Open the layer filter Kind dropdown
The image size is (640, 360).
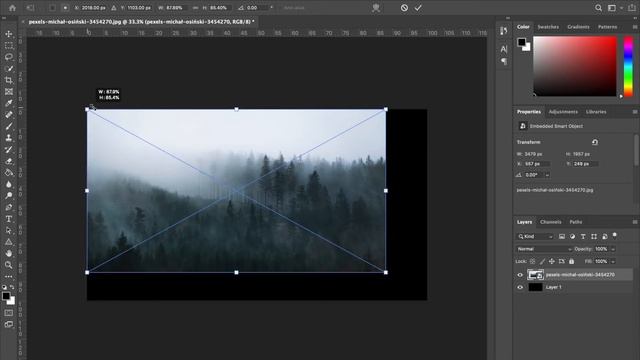535,237
